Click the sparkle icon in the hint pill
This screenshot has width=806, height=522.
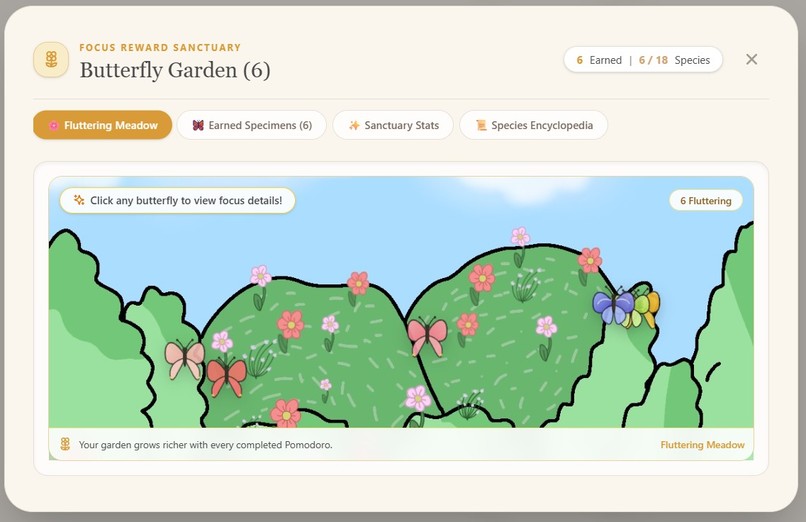(79, 200)
